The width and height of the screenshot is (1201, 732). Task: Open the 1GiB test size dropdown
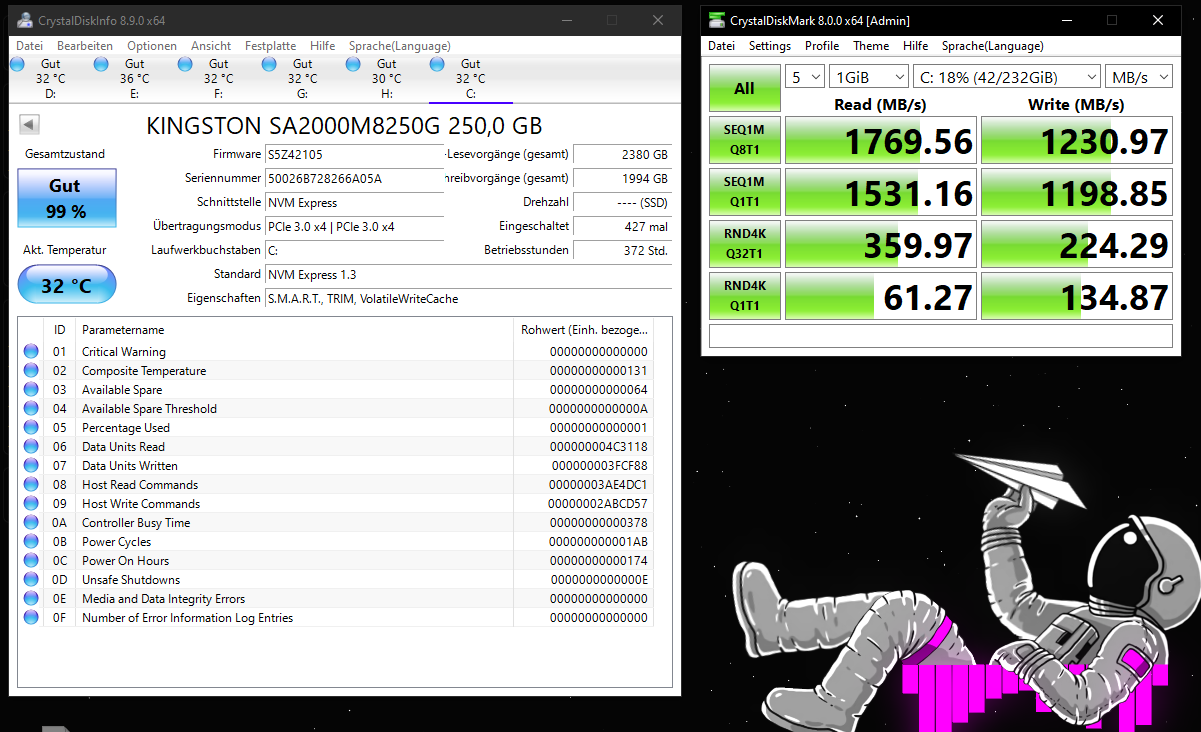click(x=868, y=76)
